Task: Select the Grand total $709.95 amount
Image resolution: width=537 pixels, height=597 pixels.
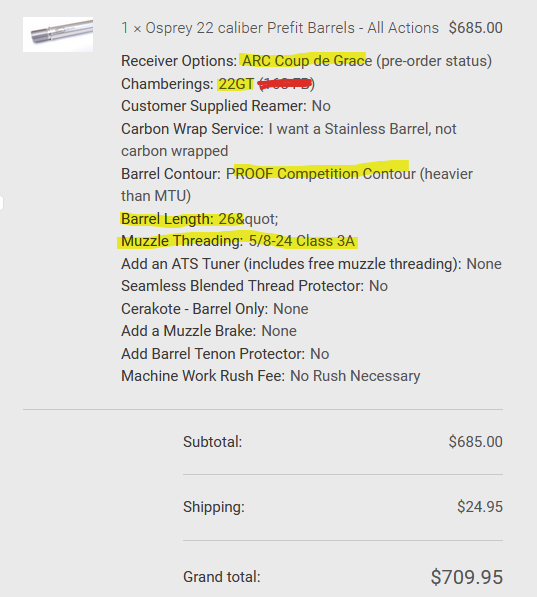Action: [467, 577]
